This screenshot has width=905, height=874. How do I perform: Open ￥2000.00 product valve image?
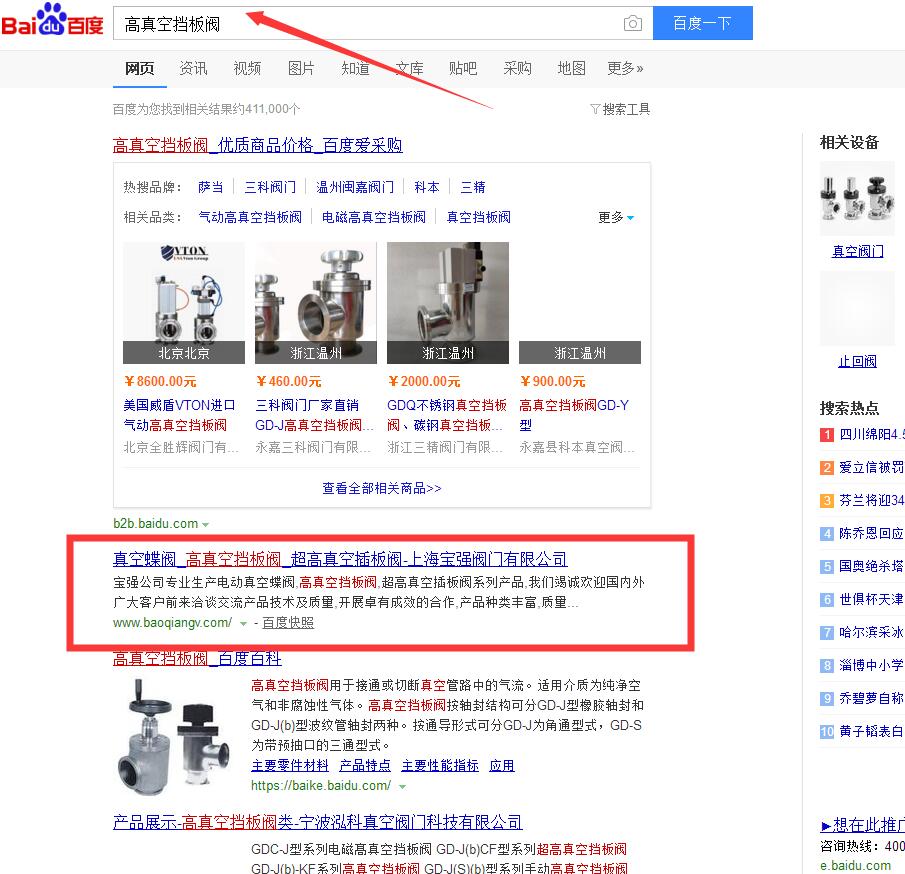448,302
